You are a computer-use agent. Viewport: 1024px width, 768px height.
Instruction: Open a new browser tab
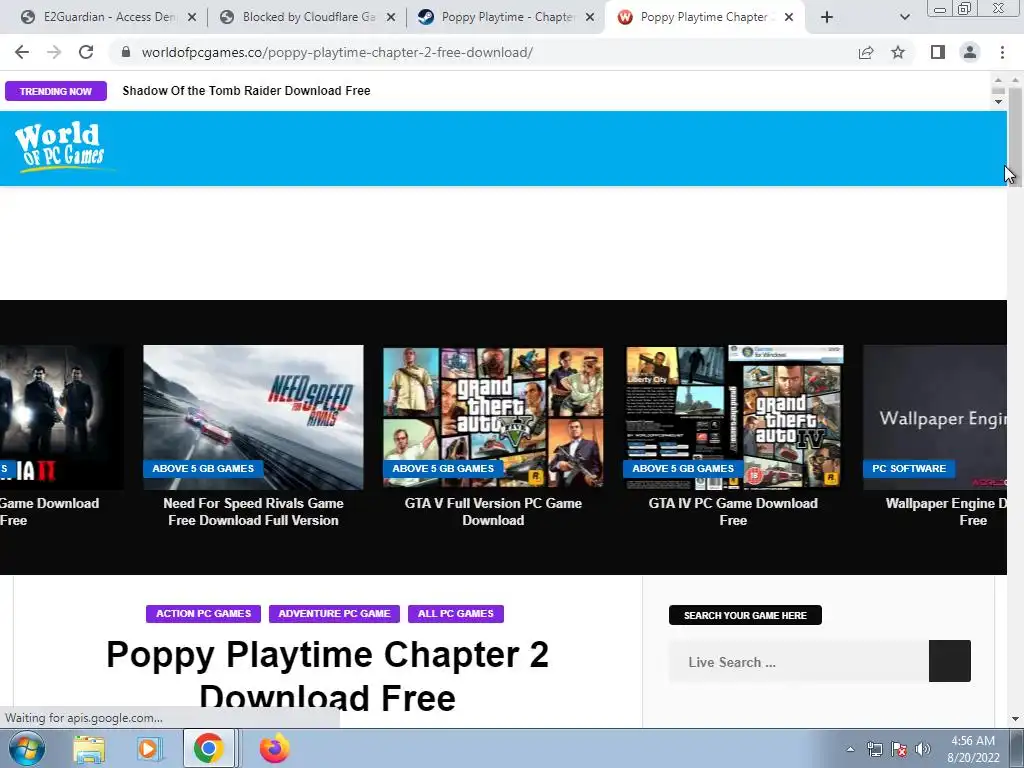827,17
